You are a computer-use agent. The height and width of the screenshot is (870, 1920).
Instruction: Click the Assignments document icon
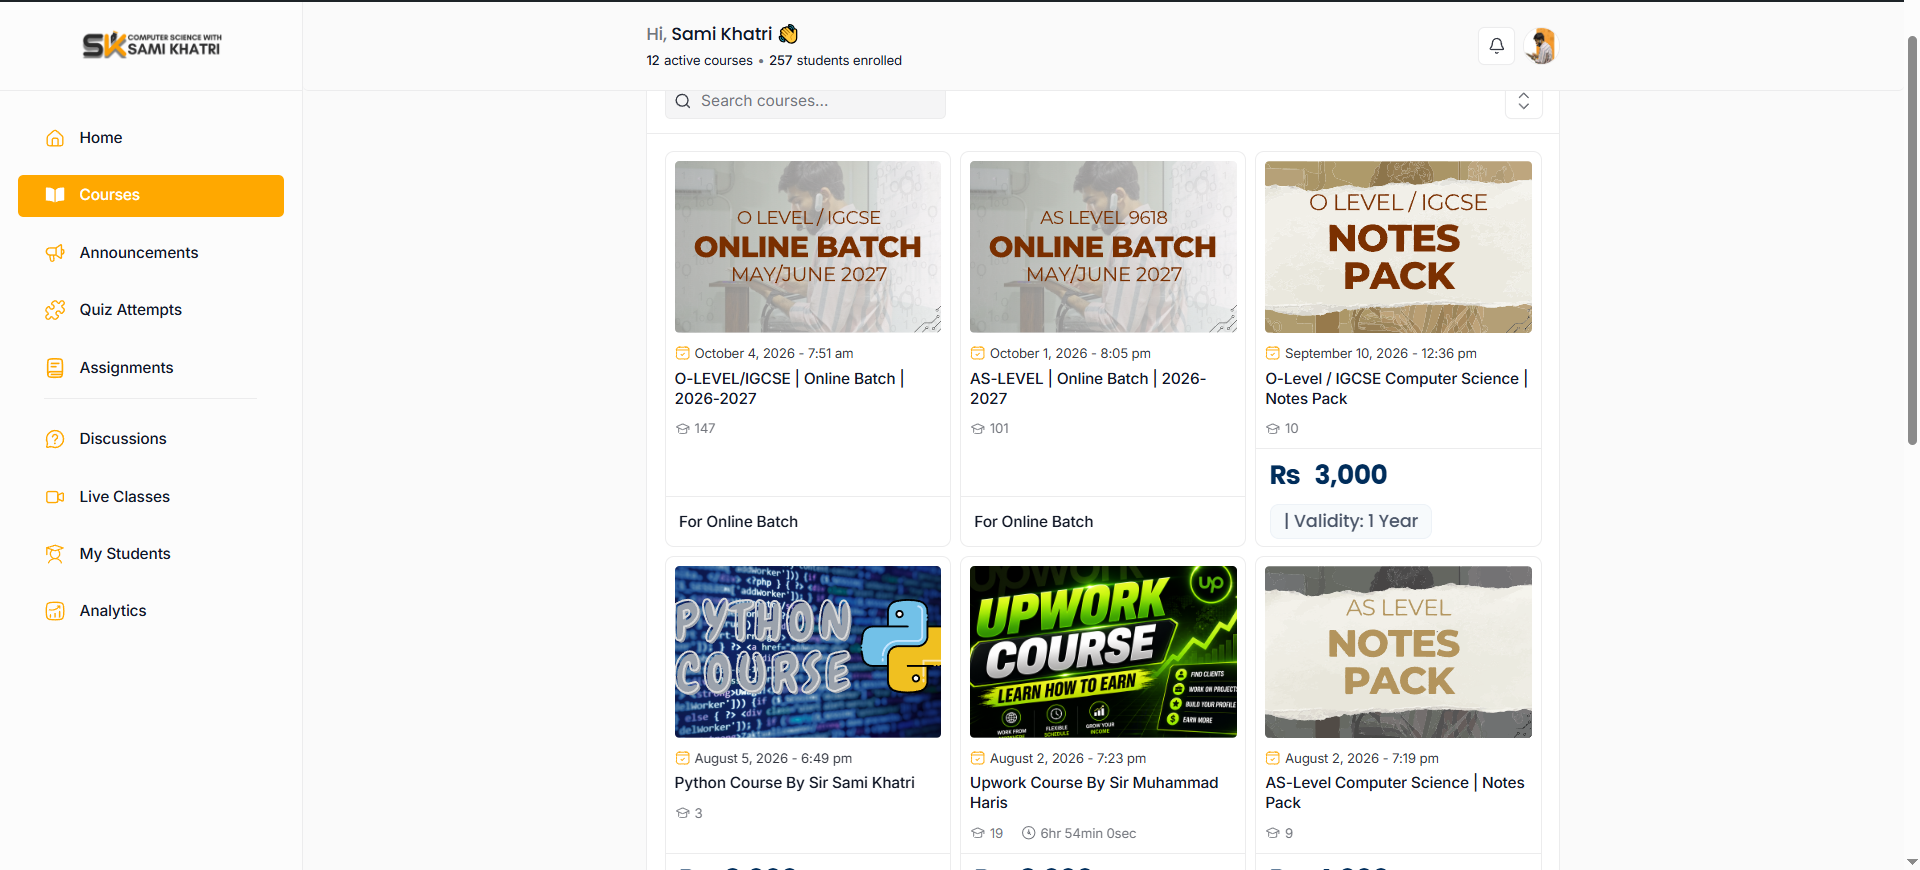coord(55,368)
